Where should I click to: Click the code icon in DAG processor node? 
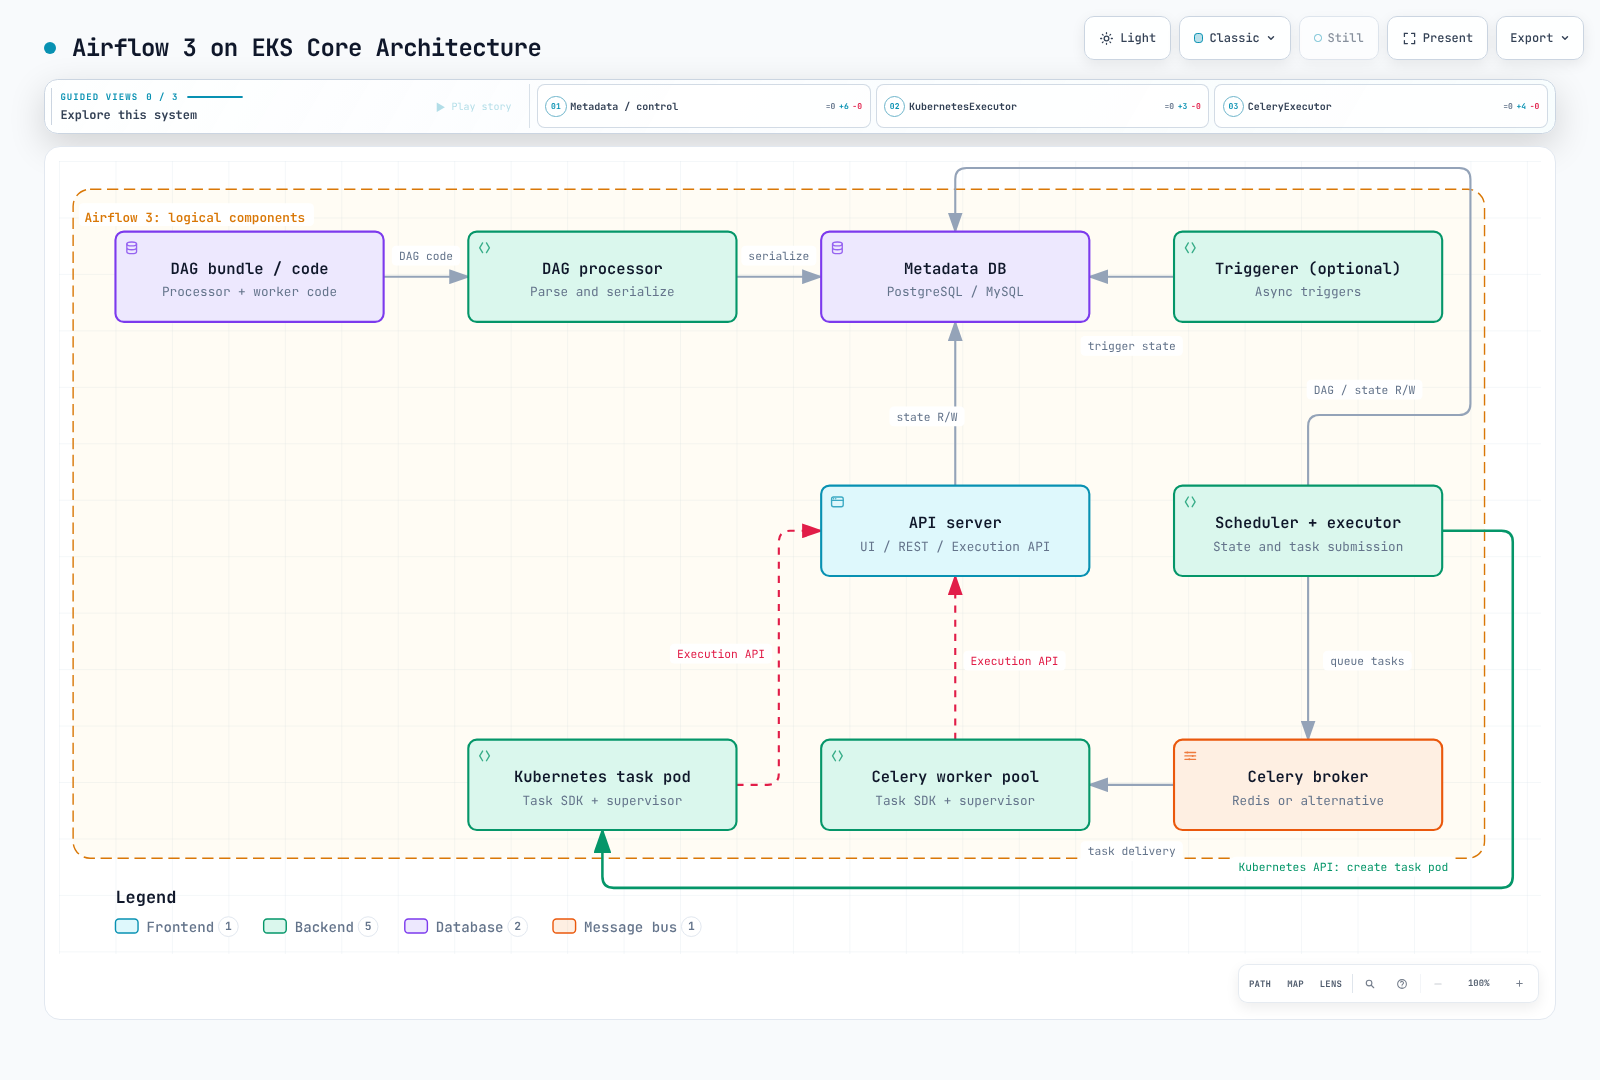click(x=485, y=248)
